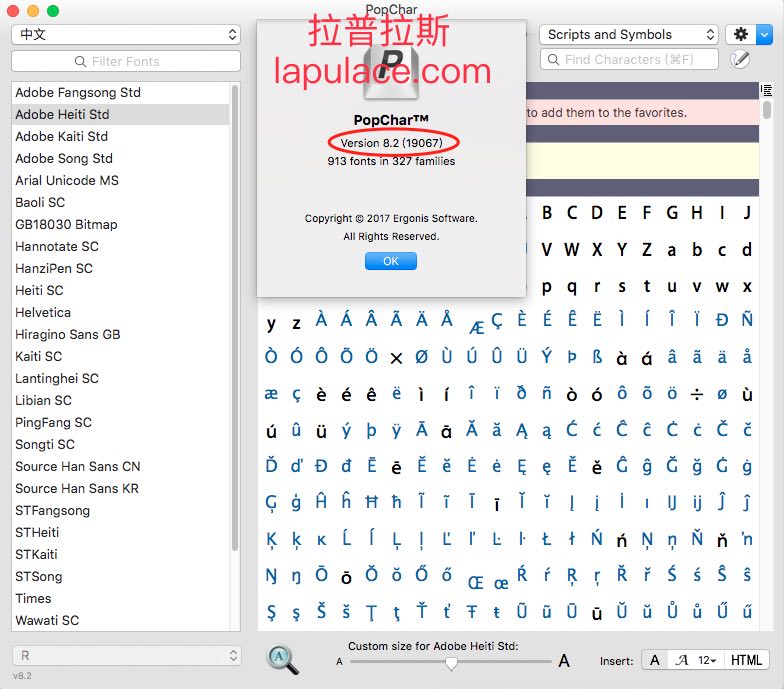This screenshot has height=689, width=784.
Task: Select Adobe Kaiti Std font
Action: click(x=120, y=136)
